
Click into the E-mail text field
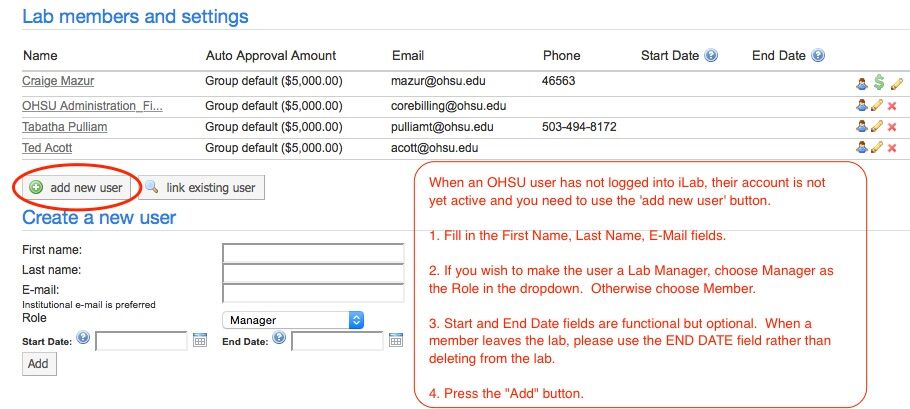point(313,294)
